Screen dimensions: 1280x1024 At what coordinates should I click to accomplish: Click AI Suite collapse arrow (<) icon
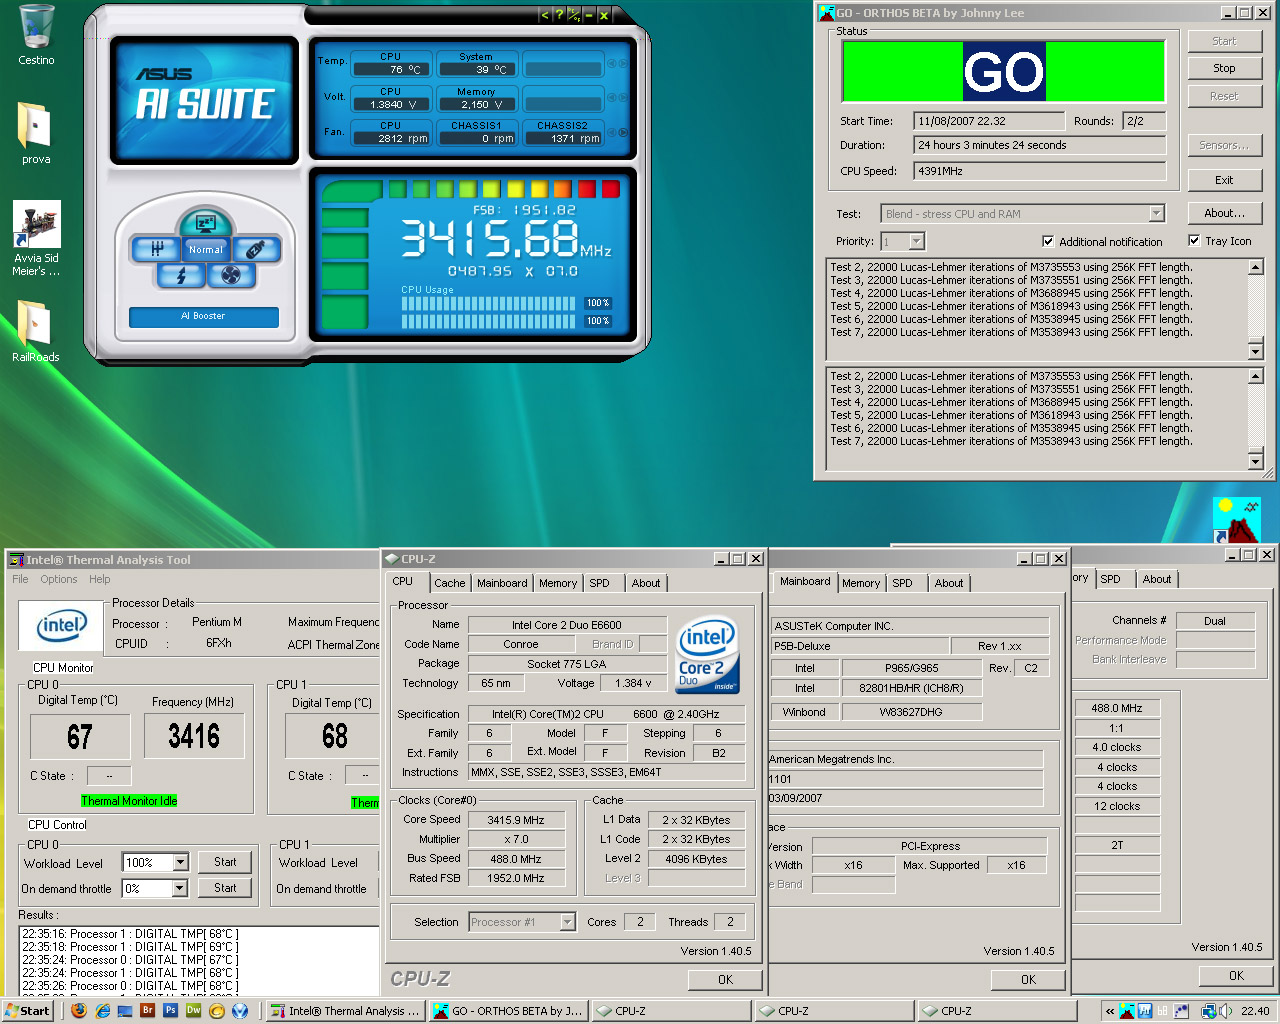pyautogui.click(x=544, y=15)
